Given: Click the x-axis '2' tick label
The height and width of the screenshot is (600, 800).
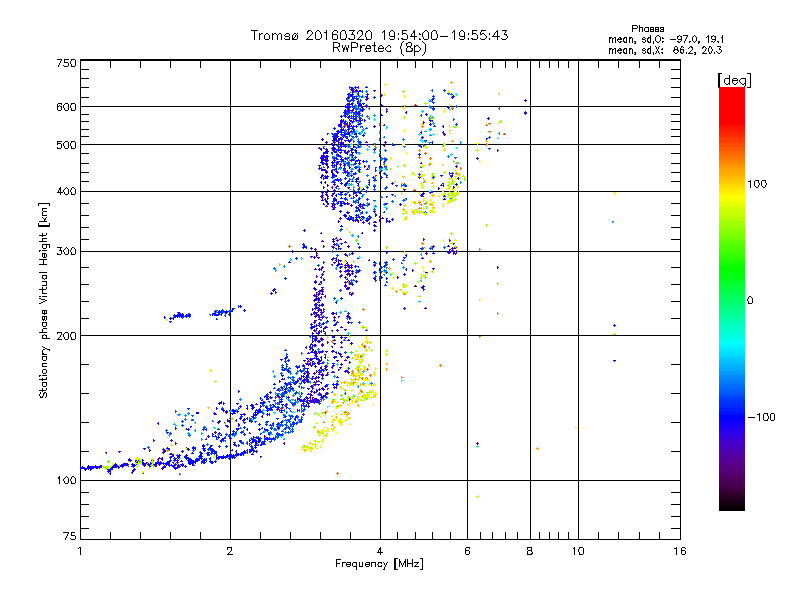Looking at the screenshot, I should point(230,551).
